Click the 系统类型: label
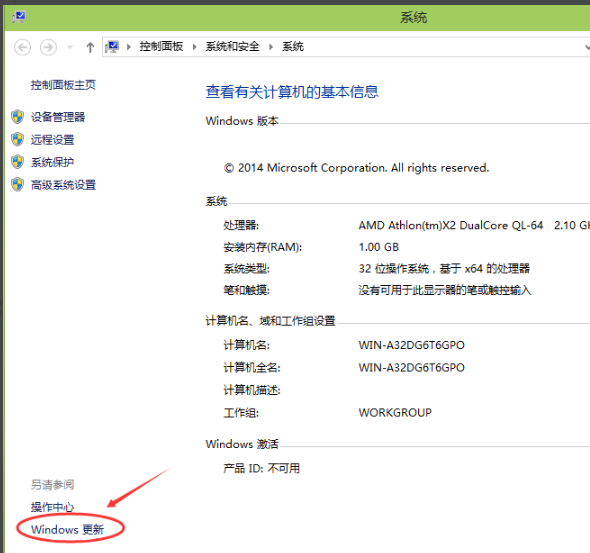This screenshot has height=553, width=590. [x=246, y=269]
